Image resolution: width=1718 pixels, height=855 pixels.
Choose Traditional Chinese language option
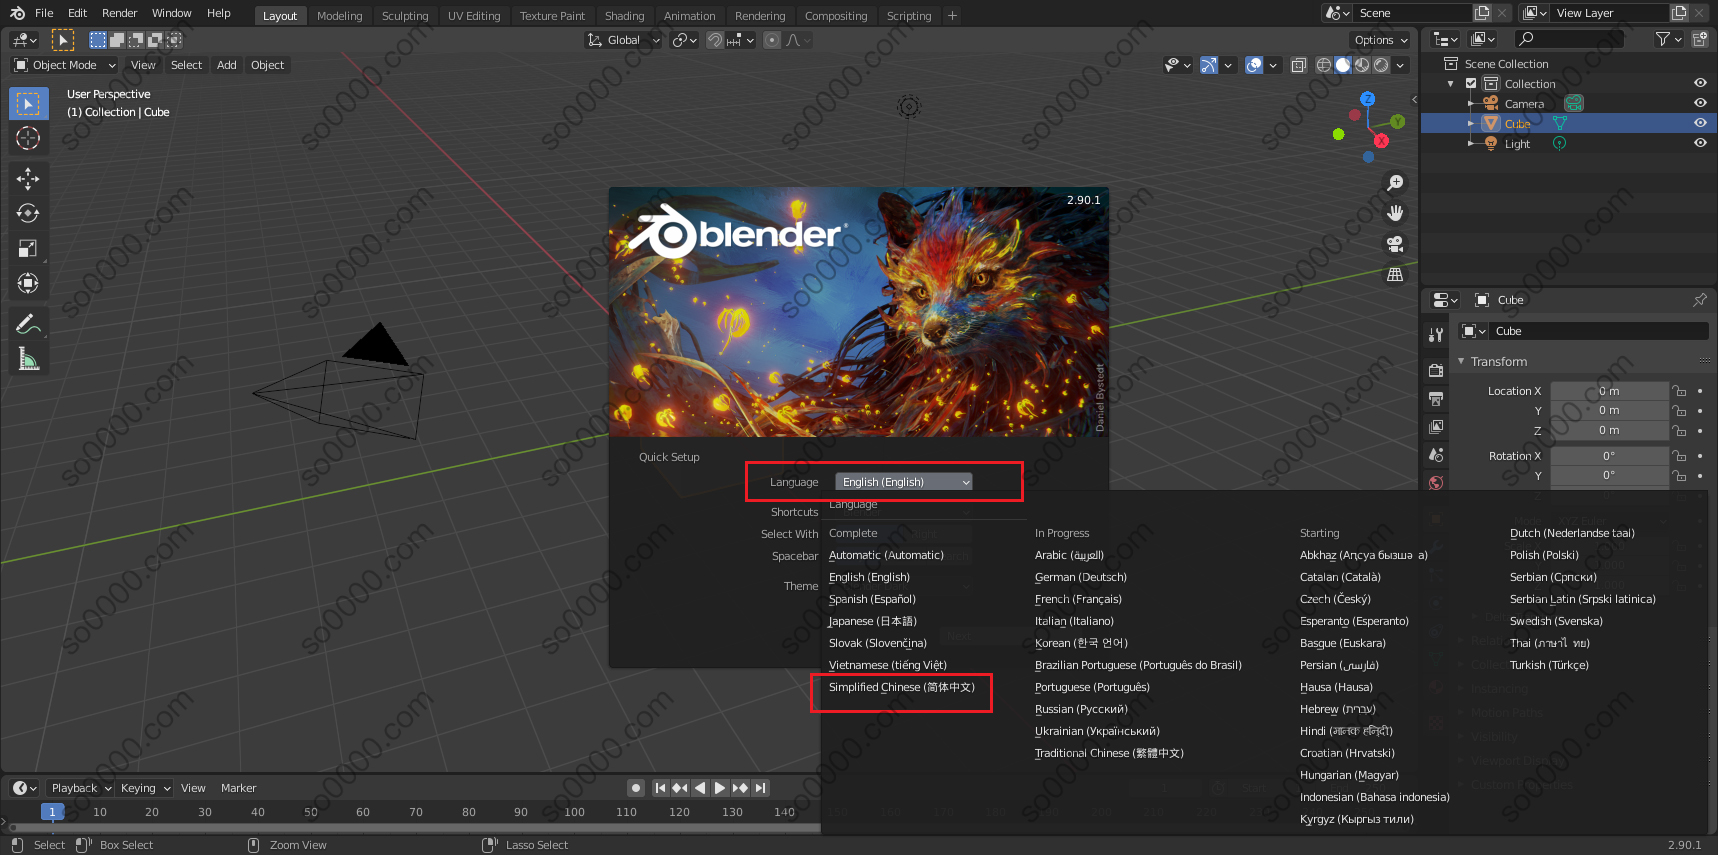1109,753
